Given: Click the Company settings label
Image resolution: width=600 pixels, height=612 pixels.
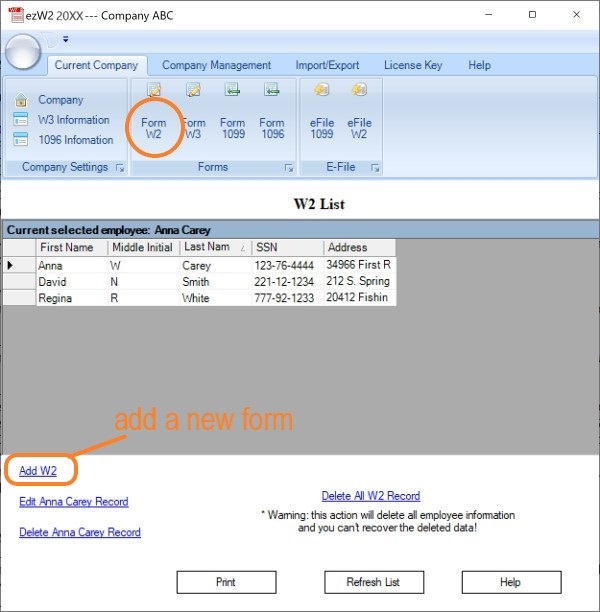Looking at the screenshot, I should pos(61,100).
